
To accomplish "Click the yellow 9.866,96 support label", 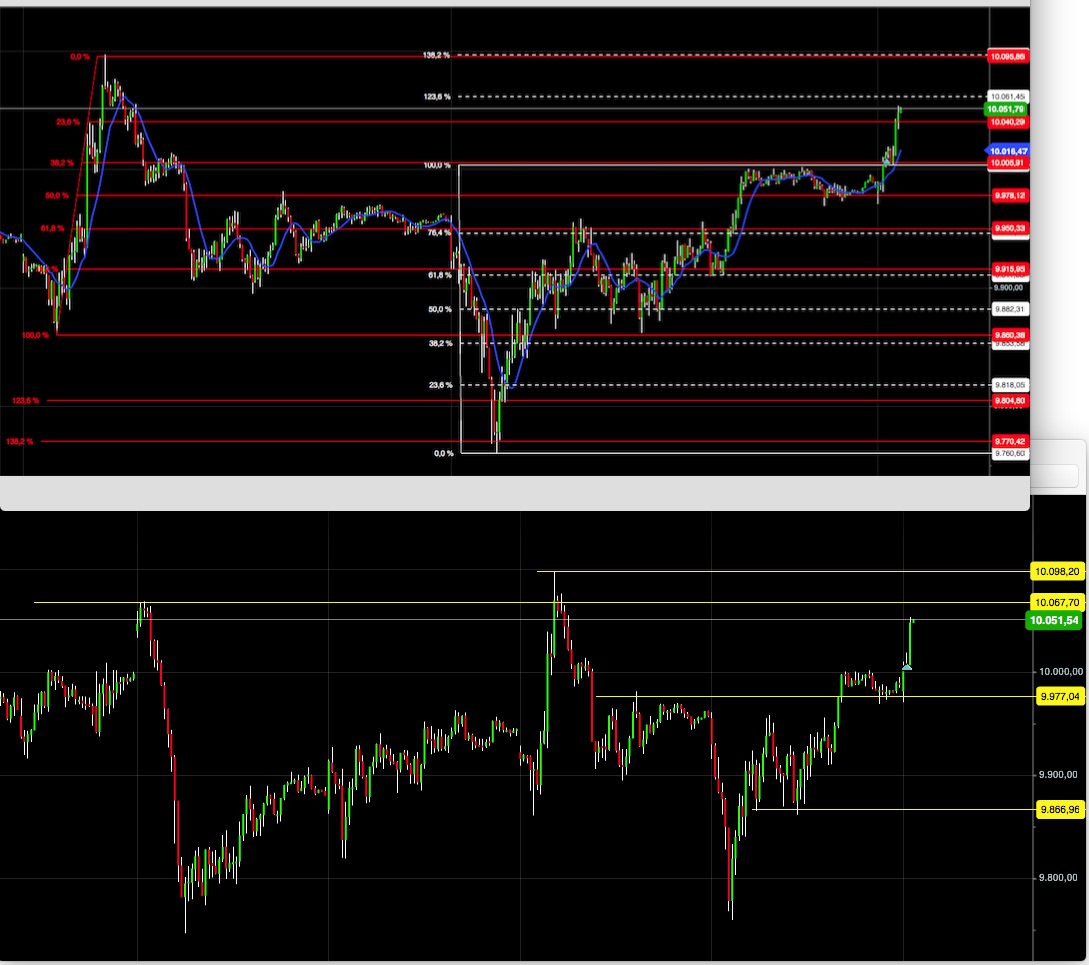I will [x=1058, y=810].
